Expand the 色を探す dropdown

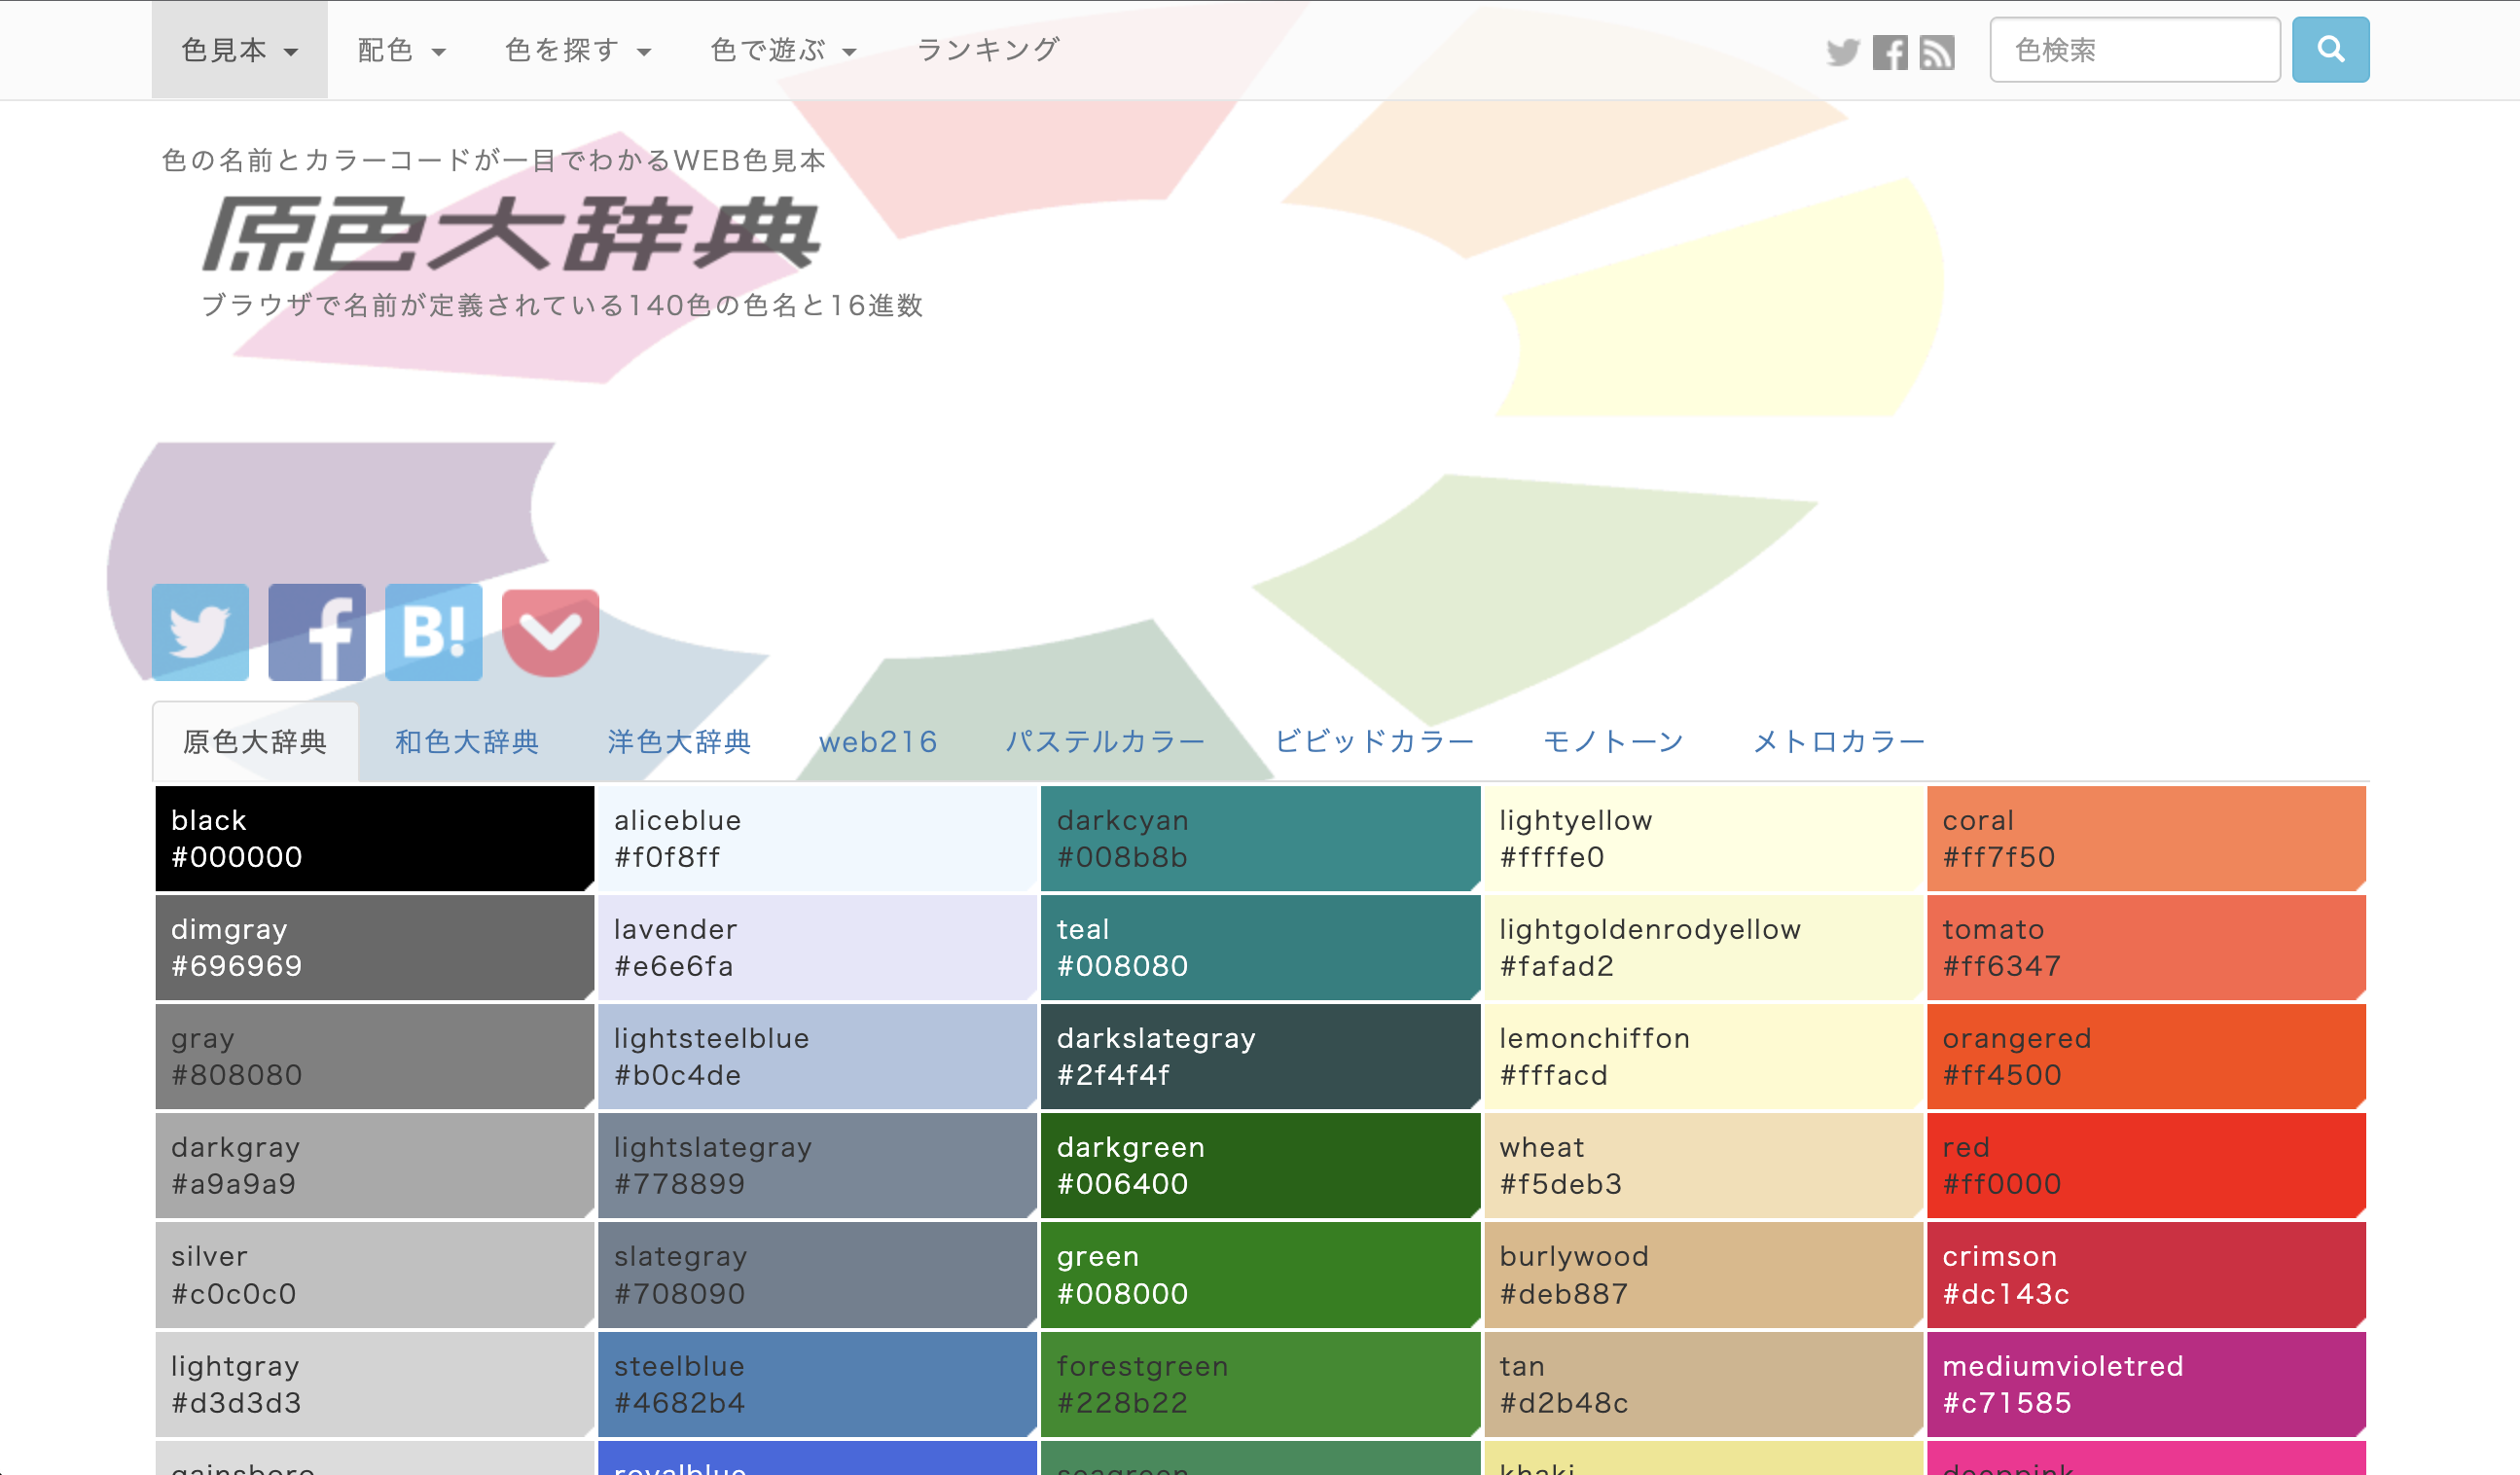(578, 50)
